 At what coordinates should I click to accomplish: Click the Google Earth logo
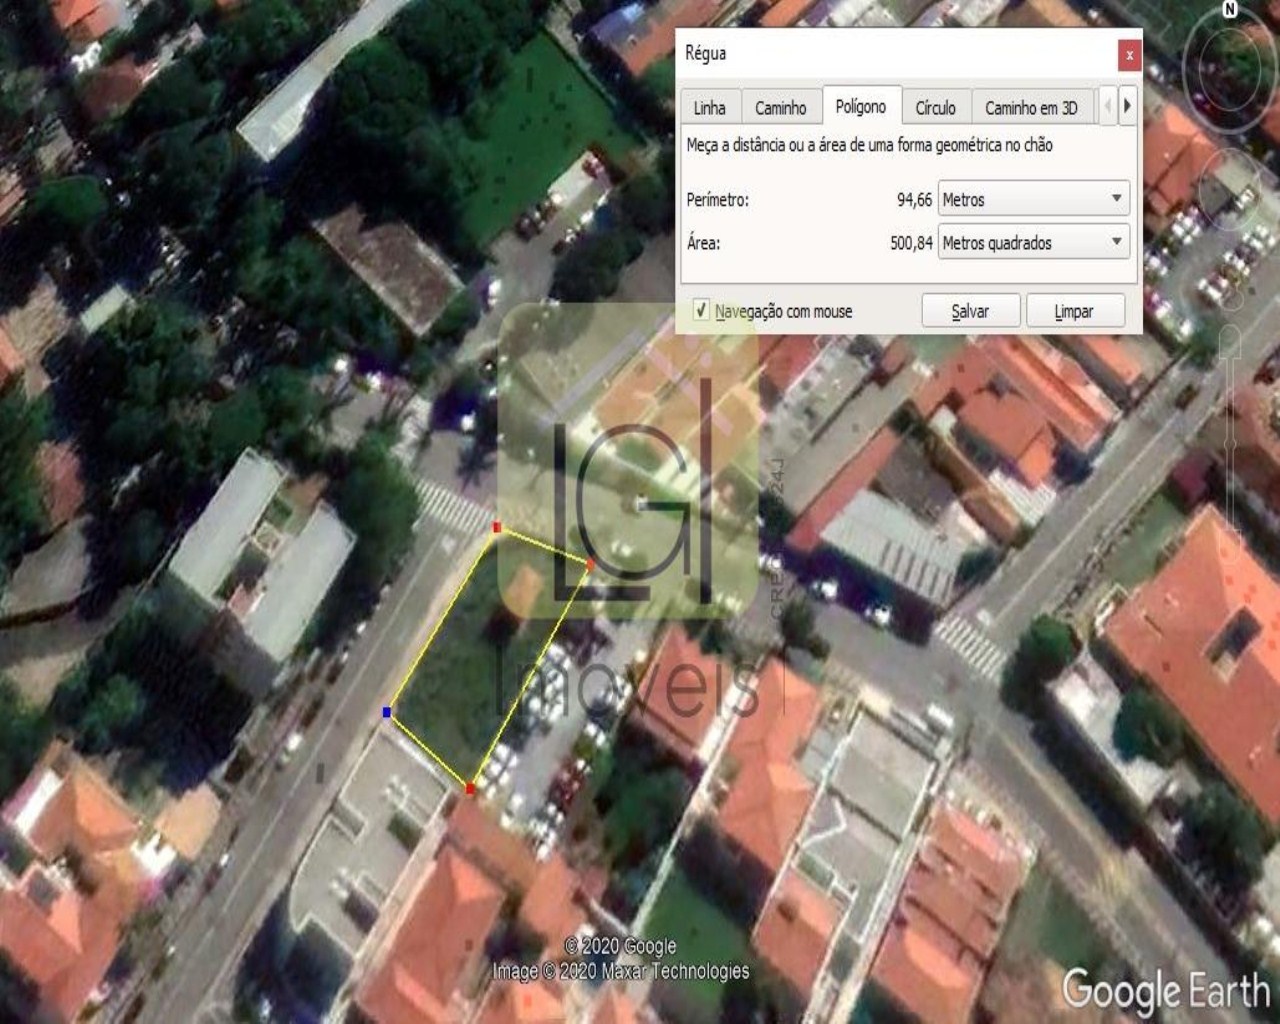(x=1165, y=989)
